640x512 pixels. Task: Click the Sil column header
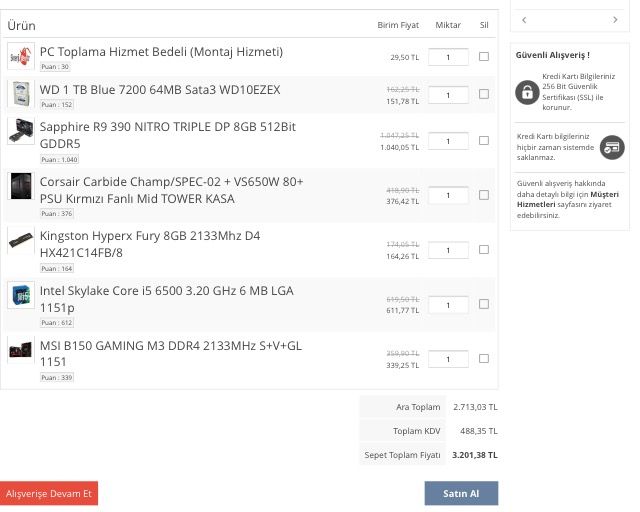[484, 25]
